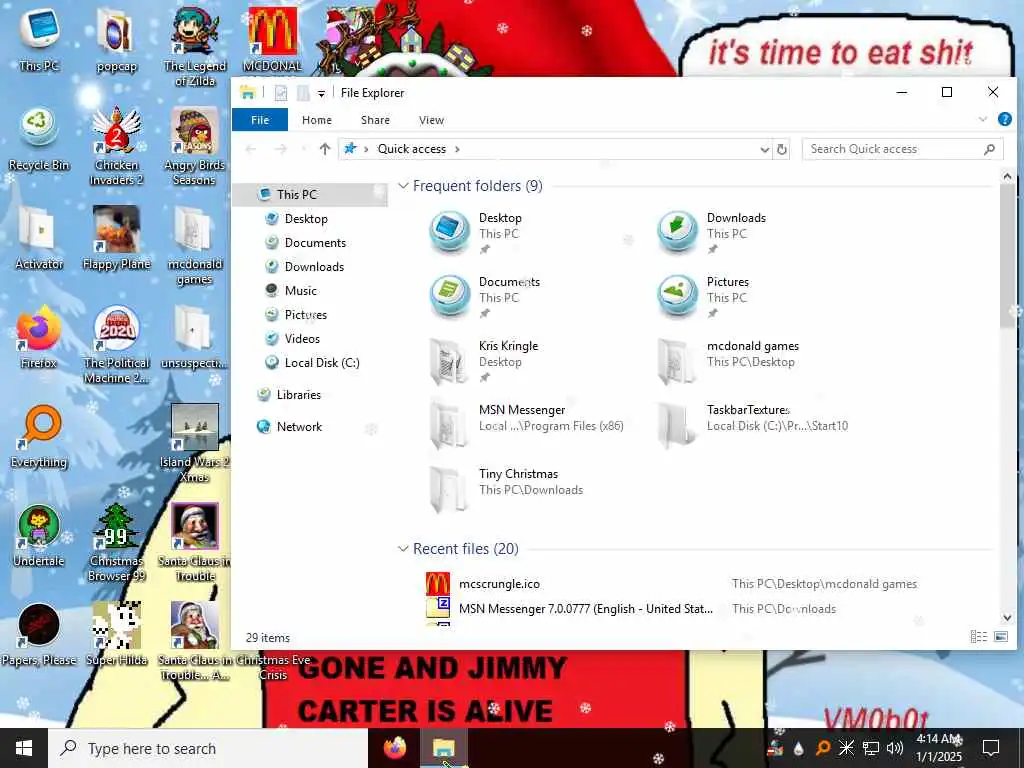Open the taskbar clock showing 4:14 AM
1024x768 pixels.
point(939,748)
